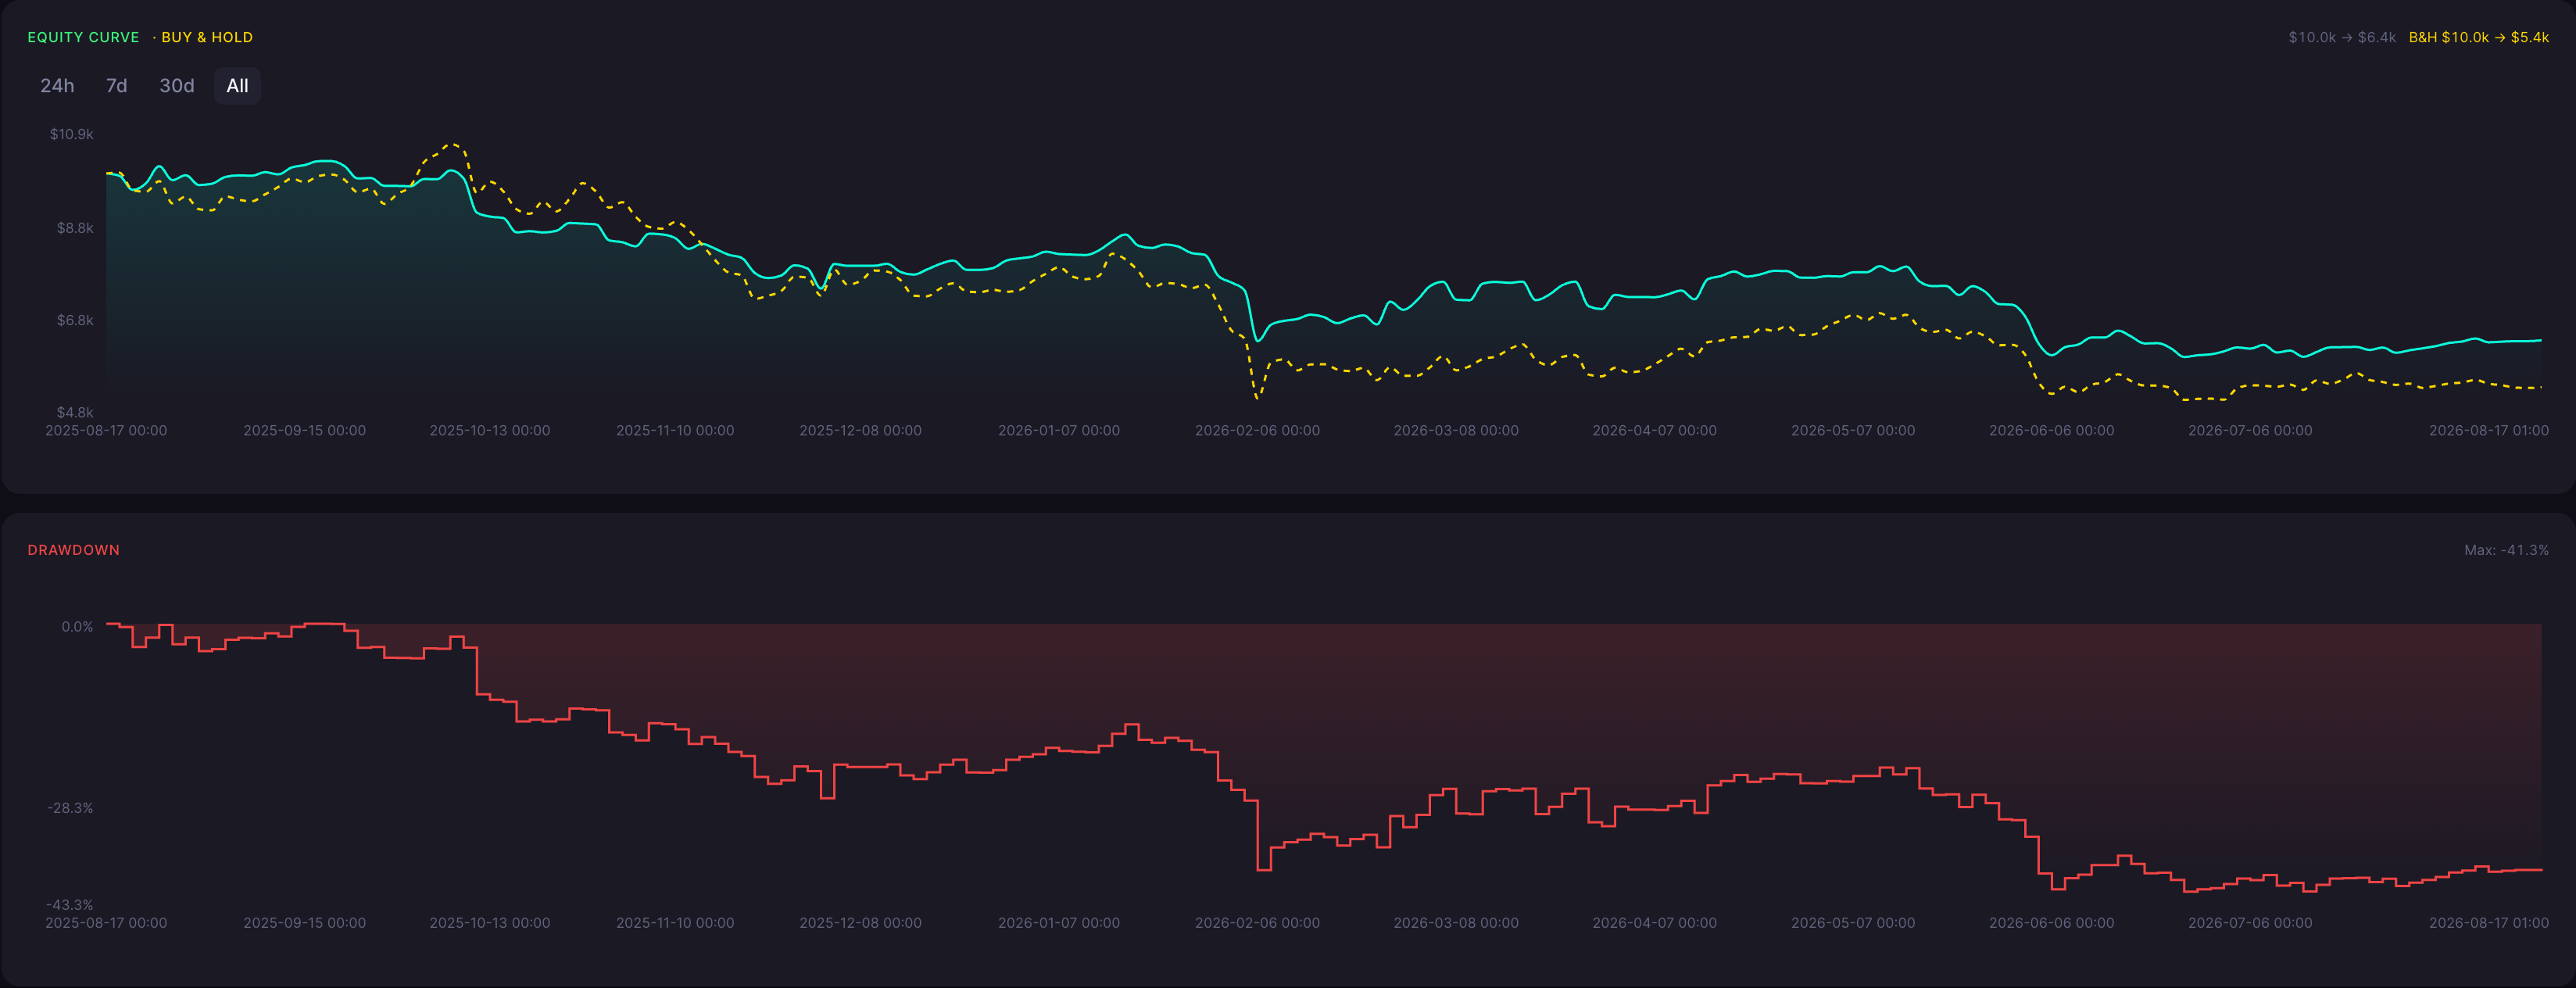Click 2025-11-10 00:00 on the drawdown chart axis

click(x=675, y=923)
